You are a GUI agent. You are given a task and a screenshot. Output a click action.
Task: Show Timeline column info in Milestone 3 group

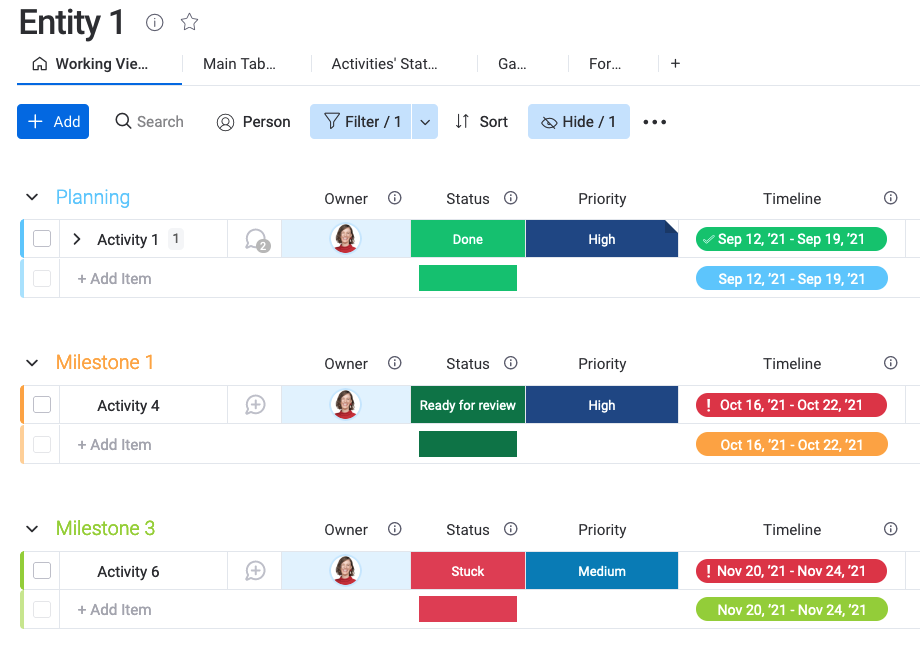click(x=891, y=529)
